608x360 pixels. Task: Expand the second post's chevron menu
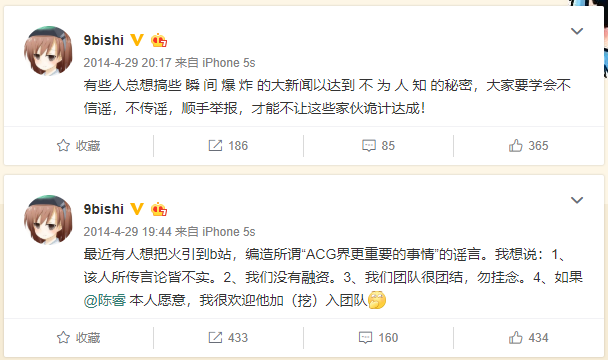[577, 200]
